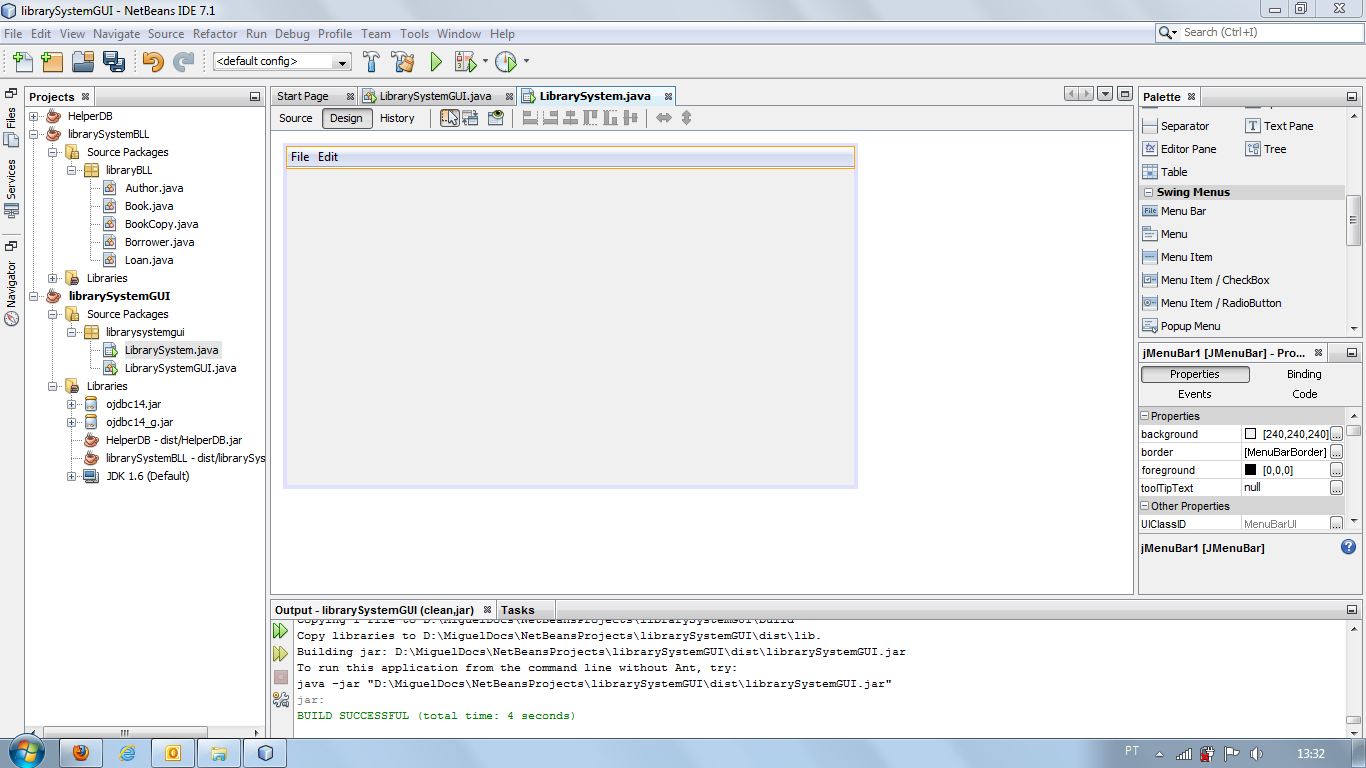The image size is (1366, 768).
Task: Click the Binding tab in the properties pane
Action: click(1303, 374)
